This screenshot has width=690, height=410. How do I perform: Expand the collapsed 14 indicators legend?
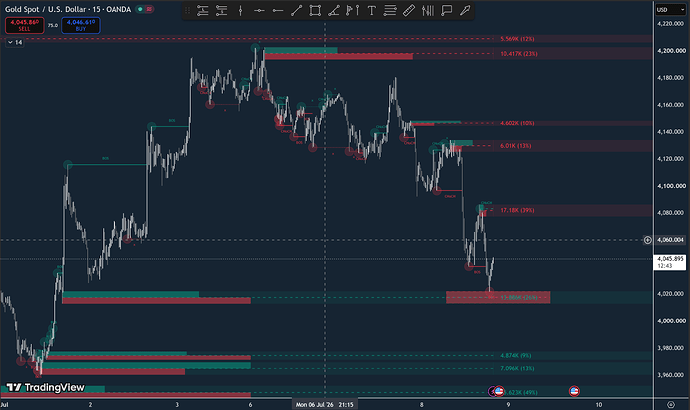(15, 42)
